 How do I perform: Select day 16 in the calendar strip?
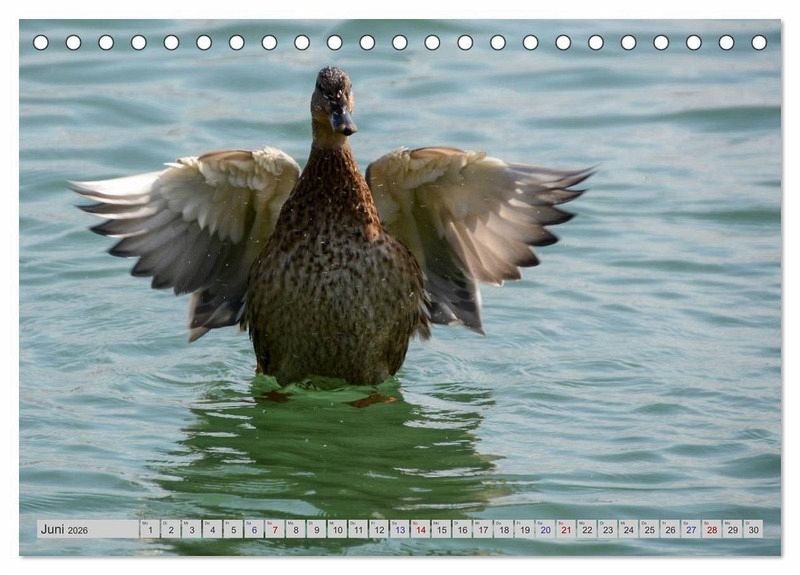coord(462,529)
